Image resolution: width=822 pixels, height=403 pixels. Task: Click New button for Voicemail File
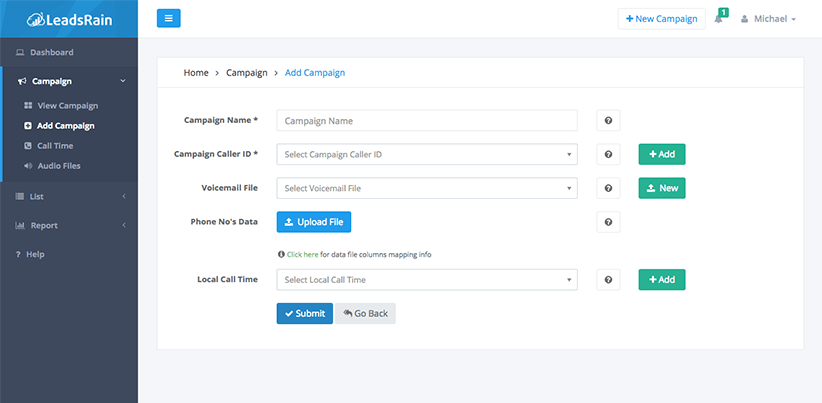point(662,188)
